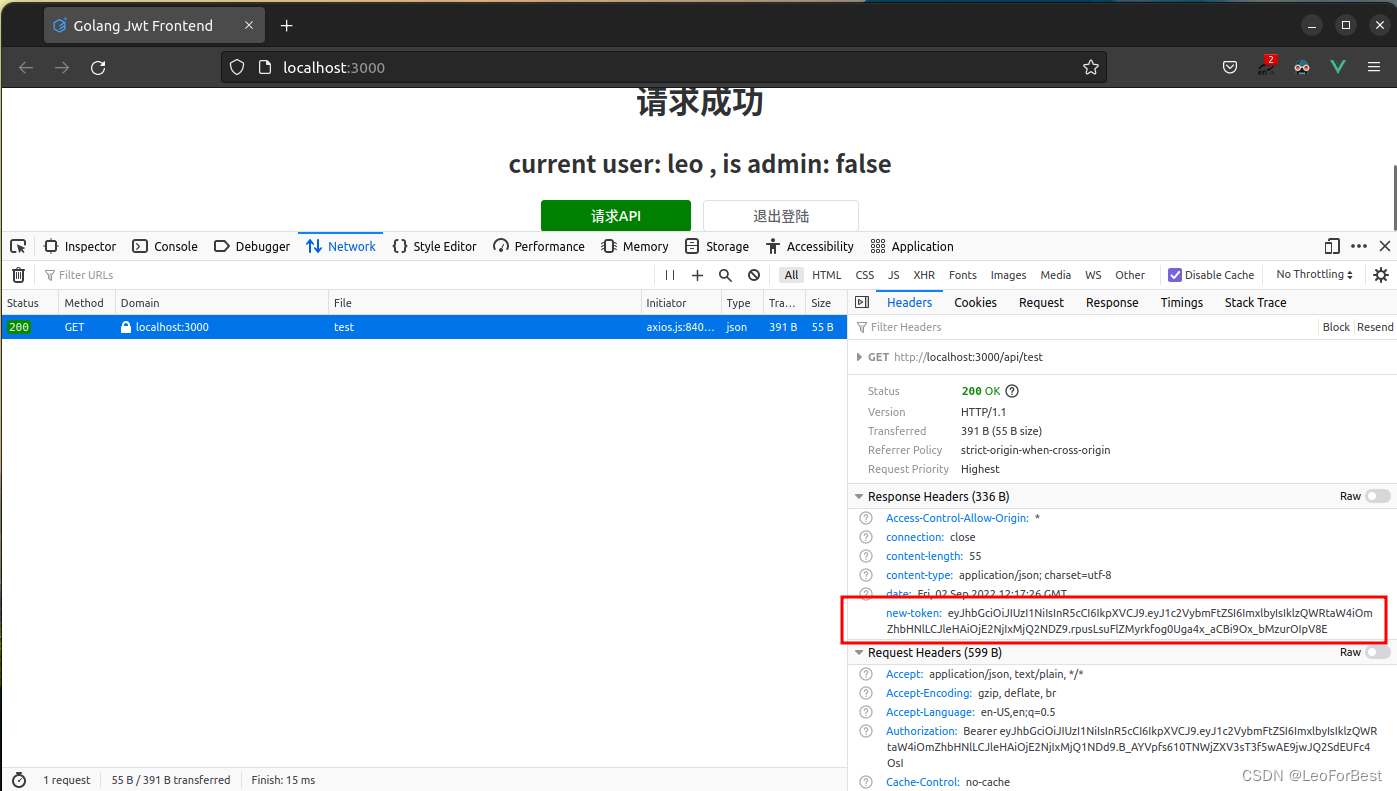Screen dimensions: 1397x791
Task: Toggle Raw switch for Response Headers
Action: pos(1378,496)
